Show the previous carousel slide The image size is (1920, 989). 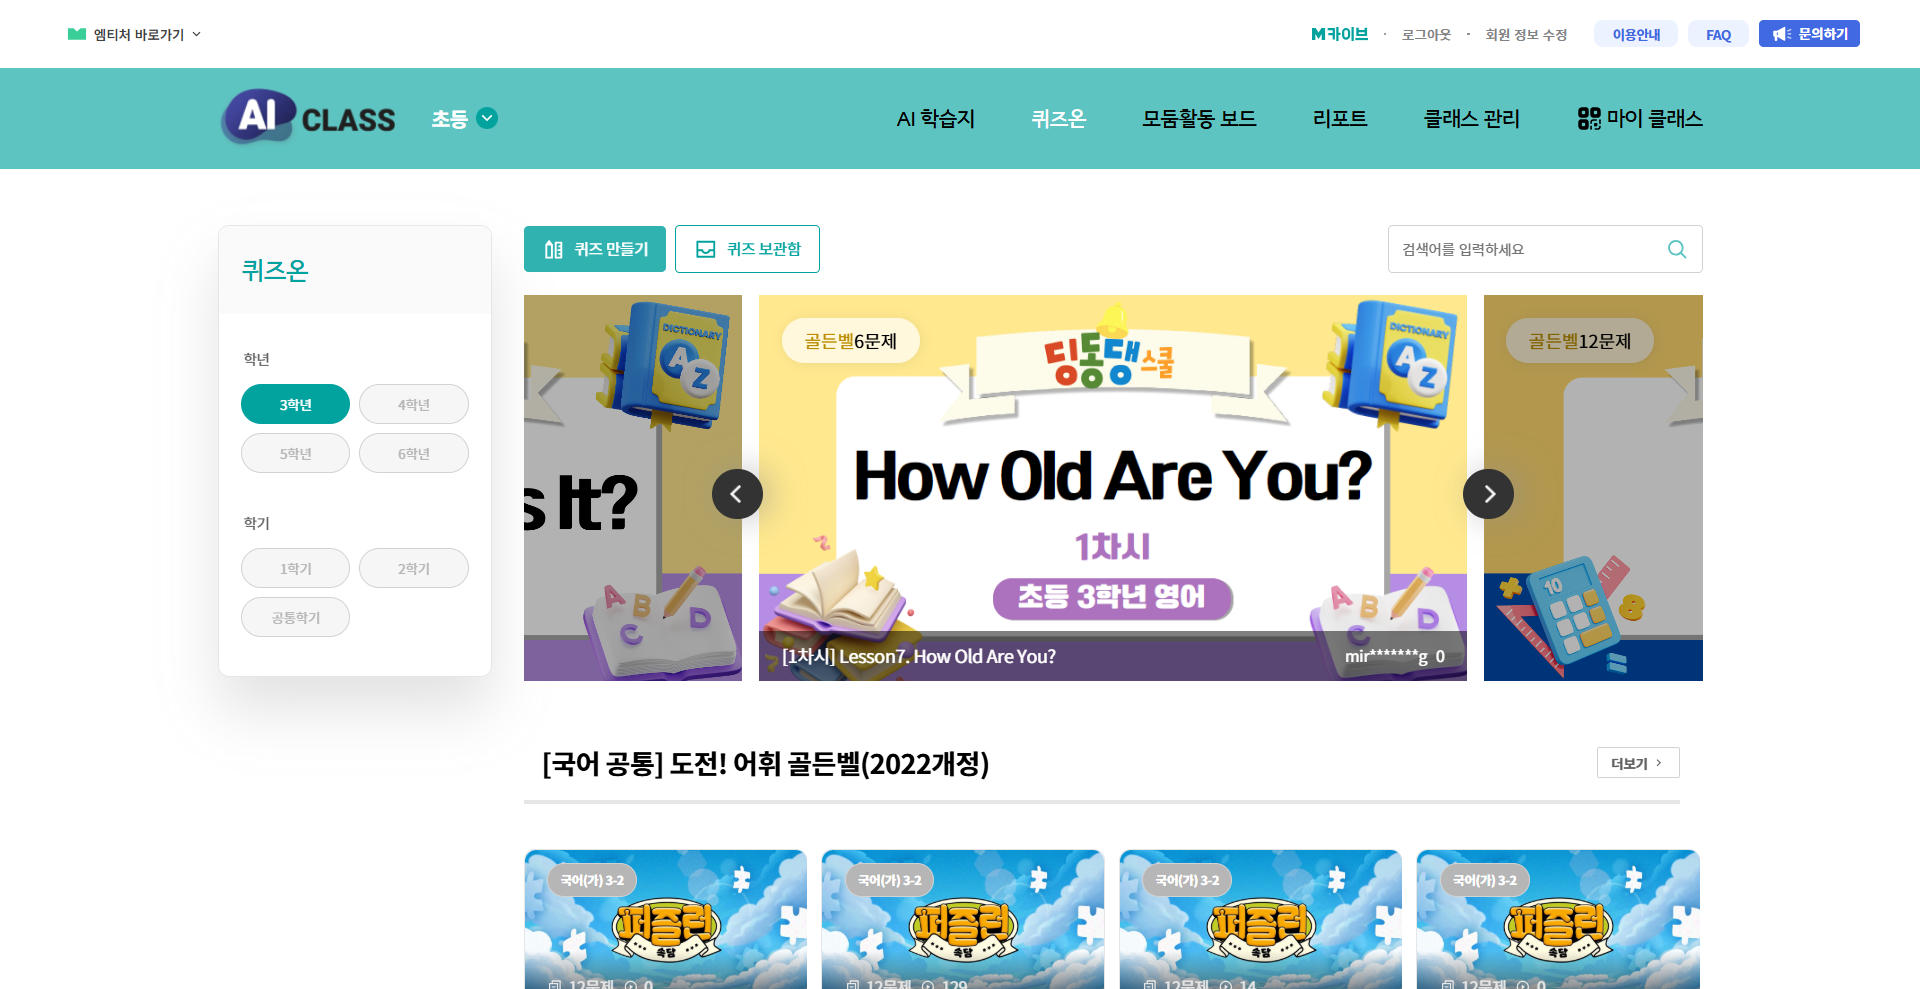(737, 494)
